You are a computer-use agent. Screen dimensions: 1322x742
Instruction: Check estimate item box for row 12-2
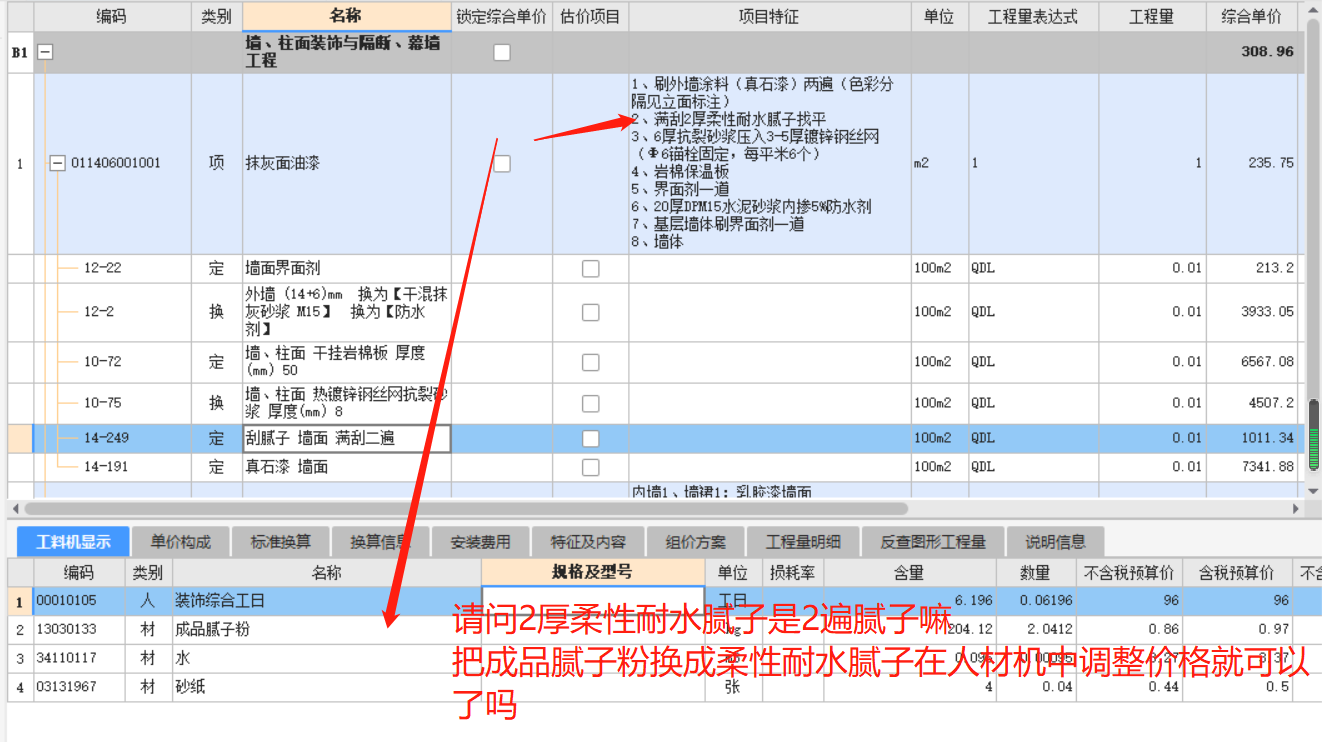(591, 312)
